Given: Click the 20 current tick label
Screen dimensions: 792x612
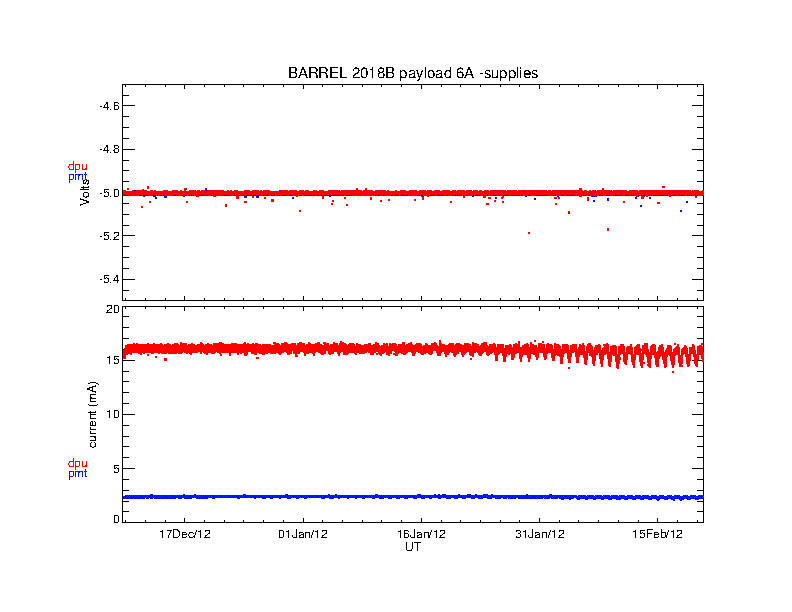Looking at the screenshot, I should pyautogui.click(x=113, y=309).
